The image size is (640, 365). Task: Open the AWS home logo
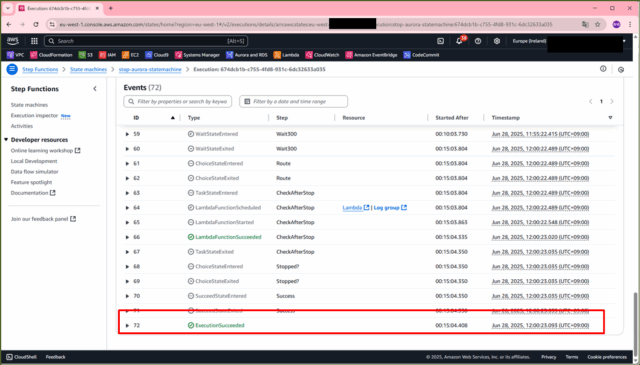coord(13,41)
